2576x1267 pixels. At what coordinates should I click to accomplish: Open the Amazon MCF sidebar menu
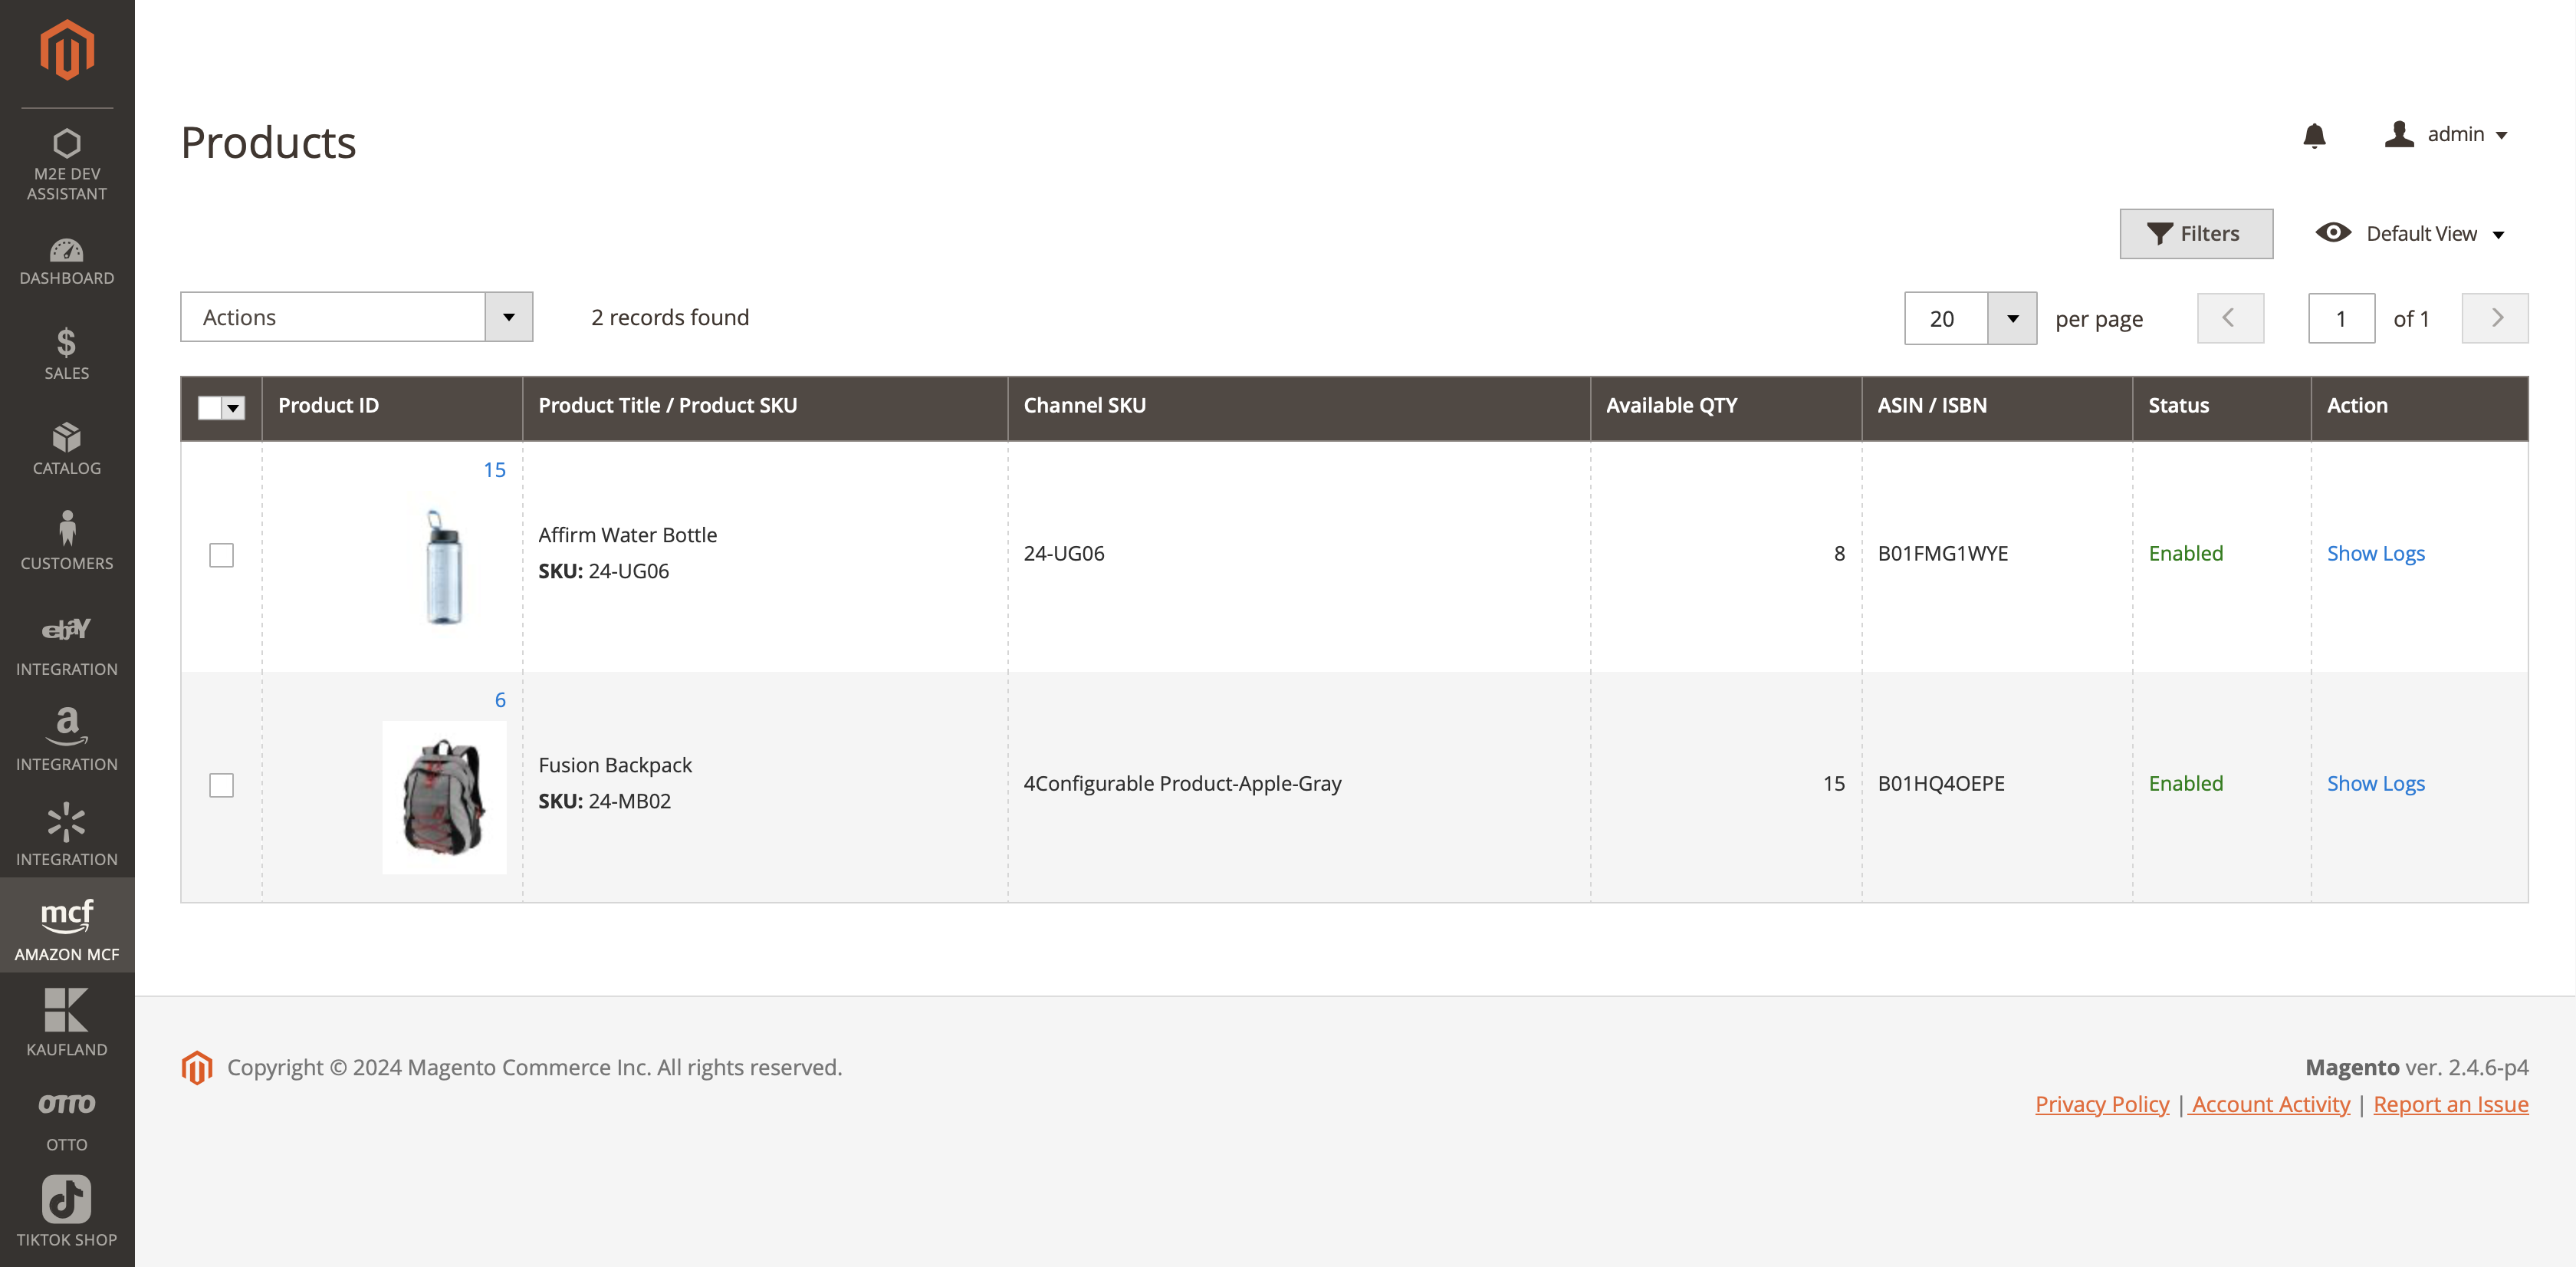(67, 927)
